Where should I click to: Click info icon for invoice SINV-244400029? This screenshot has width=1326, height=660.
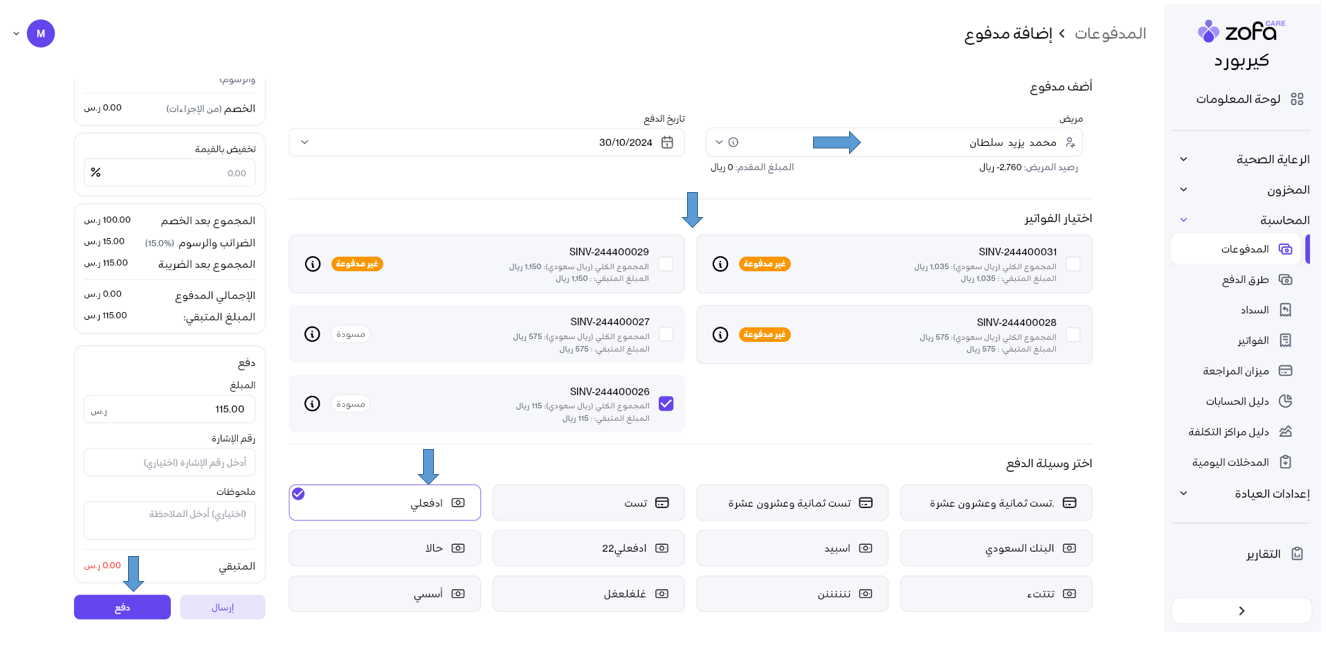[x=313, y=264]
